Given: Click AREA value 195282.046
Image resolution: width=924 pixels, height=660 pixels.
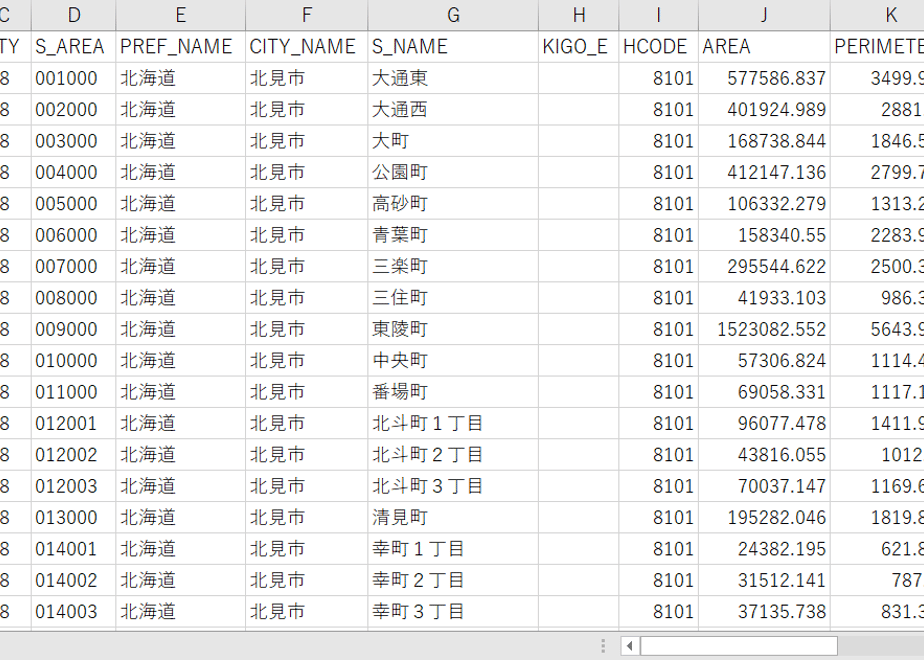Looking at the screenshot, I should click(764, 517).
